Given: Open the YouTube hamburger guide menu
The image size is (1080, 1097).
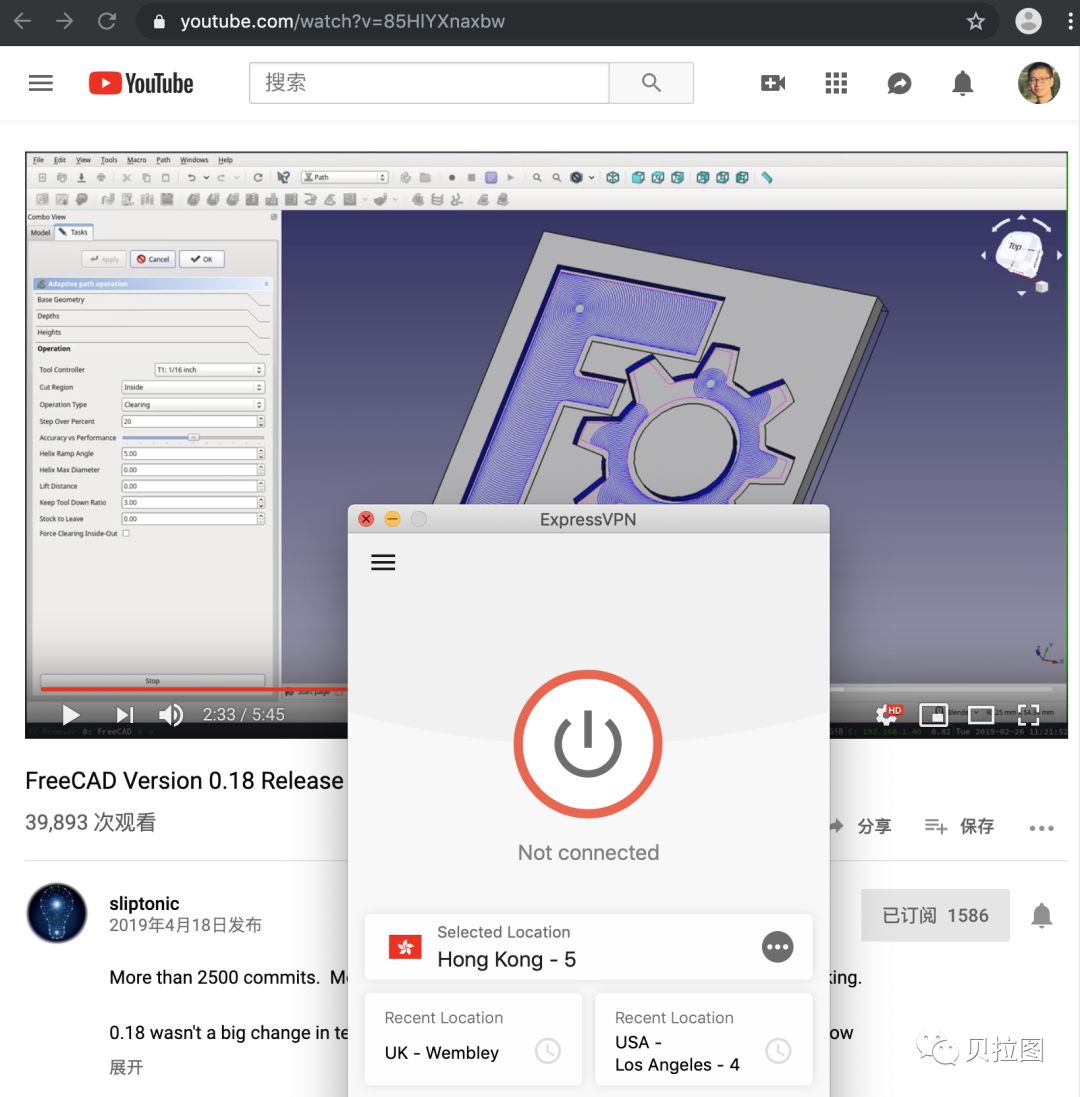Looking at the screenshot, I should pos(41,83).
